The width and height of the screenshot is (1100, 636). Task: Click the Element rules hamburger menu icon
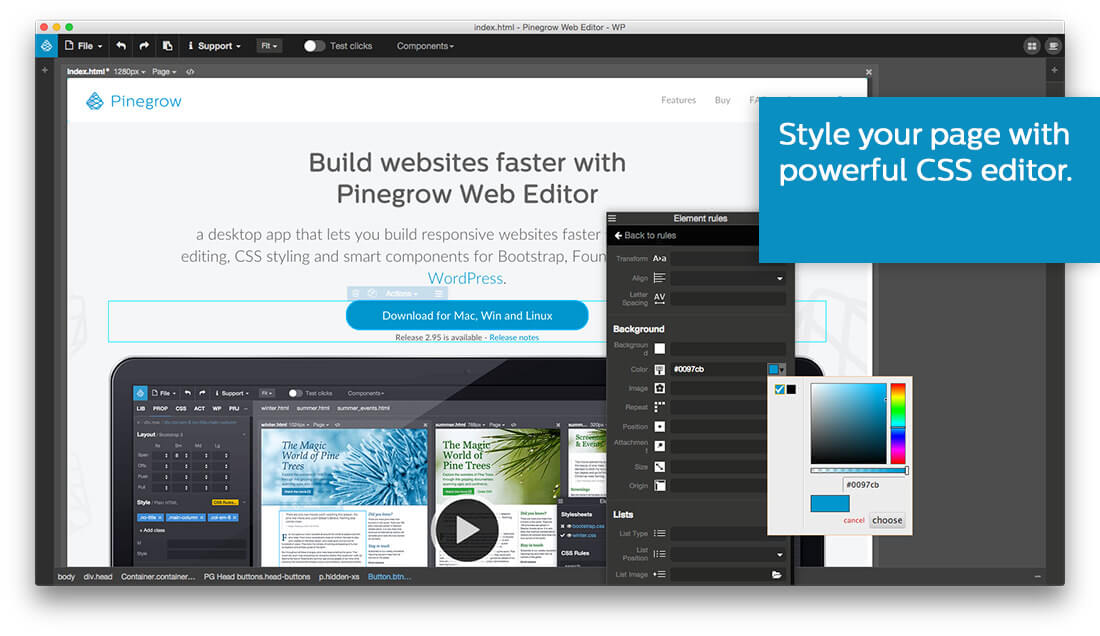click(612, 218)
